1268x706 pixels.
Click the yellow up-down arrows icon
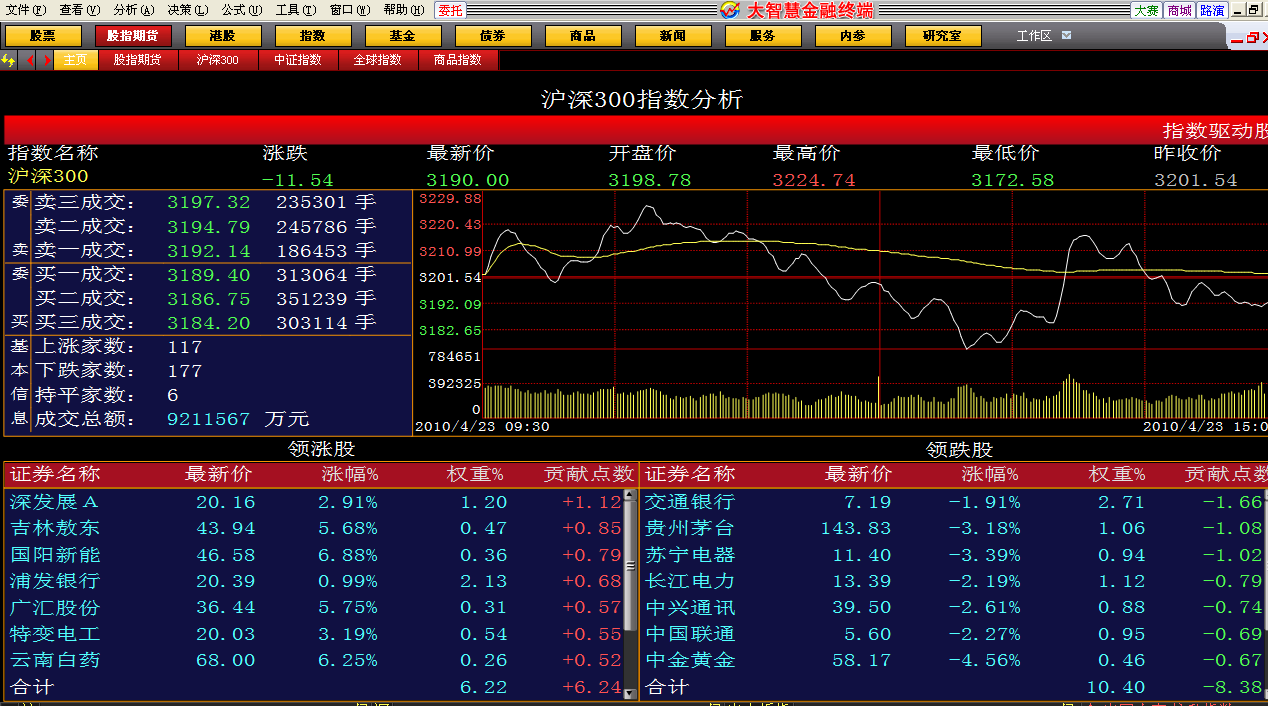point(9,60)
